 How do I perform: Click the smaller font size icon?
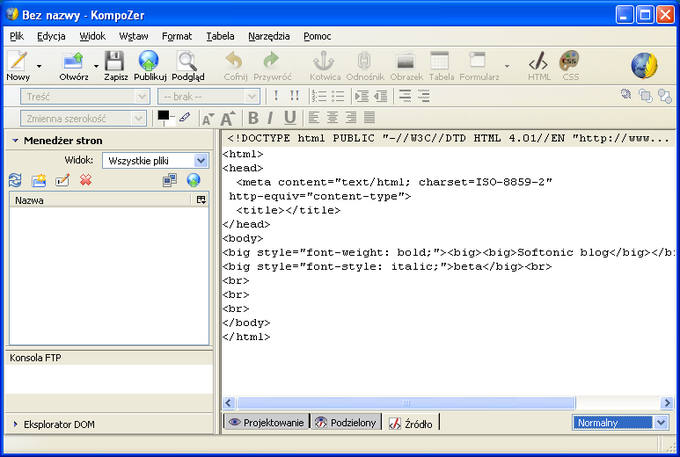[x=208, y=119]
